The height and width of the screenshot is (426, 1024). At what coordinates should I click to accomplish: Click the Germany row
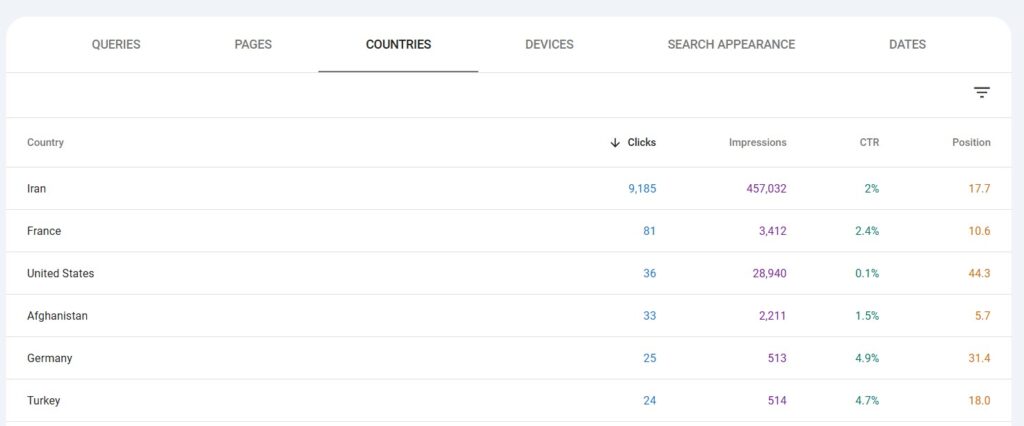click(x=49, y=359)
